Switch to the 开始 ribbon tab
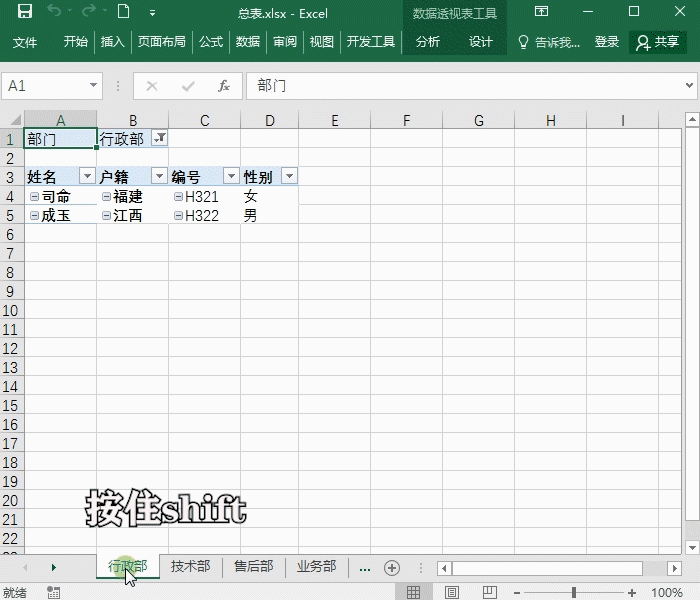 pyautogui.click(x=75, y=42)
